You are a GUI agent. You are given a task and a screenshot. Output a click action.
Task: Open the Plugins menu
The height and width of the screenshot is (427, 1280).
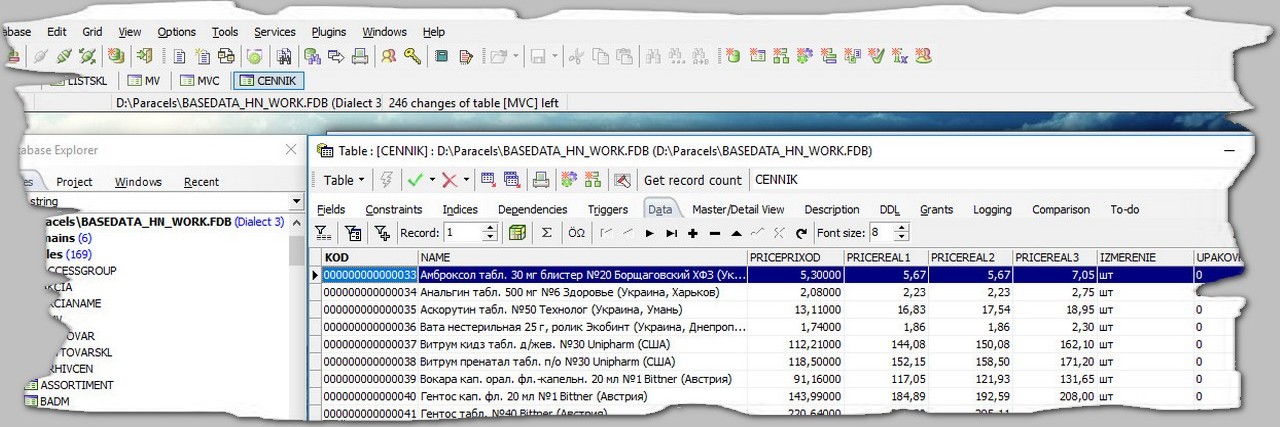point(328,32)
